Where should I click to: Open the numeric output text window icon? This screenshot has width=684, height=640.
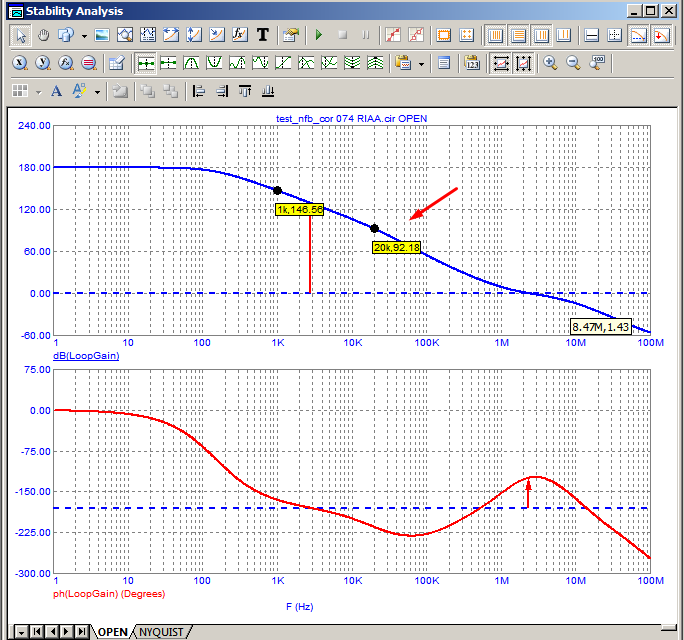pos(444,63)
